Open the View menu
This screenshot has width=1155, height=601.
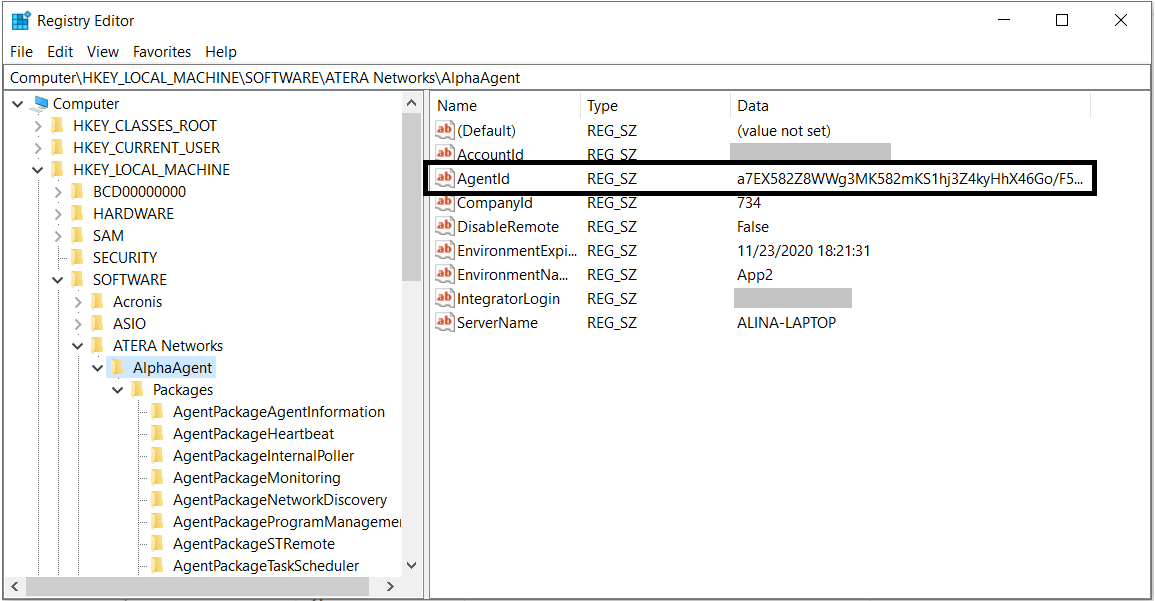pos(102,51)
